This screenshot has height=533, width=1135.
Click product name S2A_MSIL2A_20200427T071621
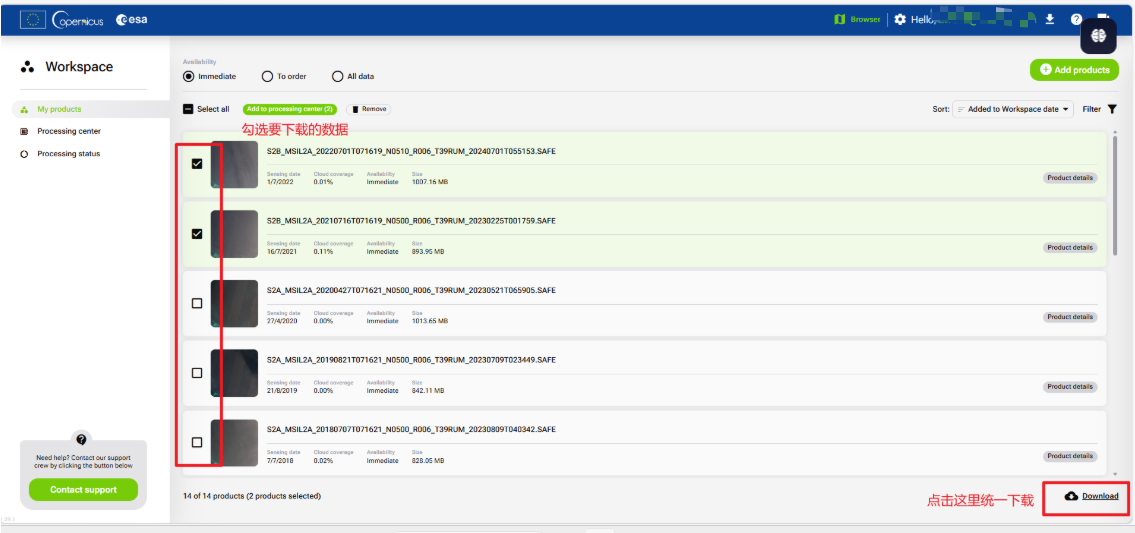(411, 290)
